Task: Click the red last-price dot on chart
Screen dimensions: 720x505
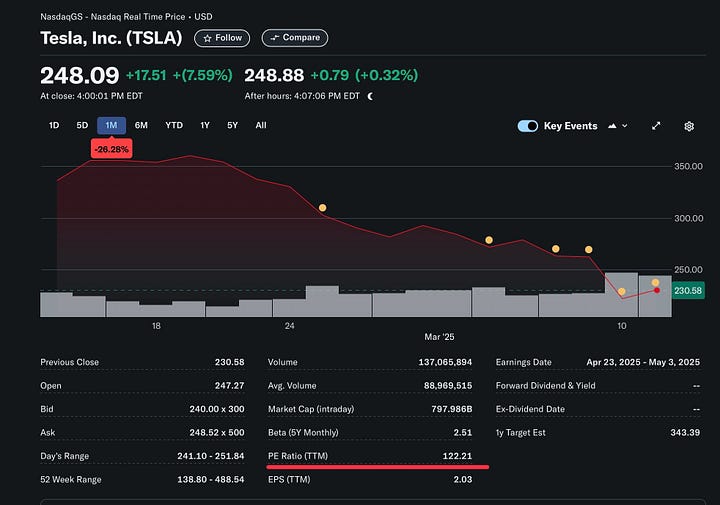Action: pos(657,290)
